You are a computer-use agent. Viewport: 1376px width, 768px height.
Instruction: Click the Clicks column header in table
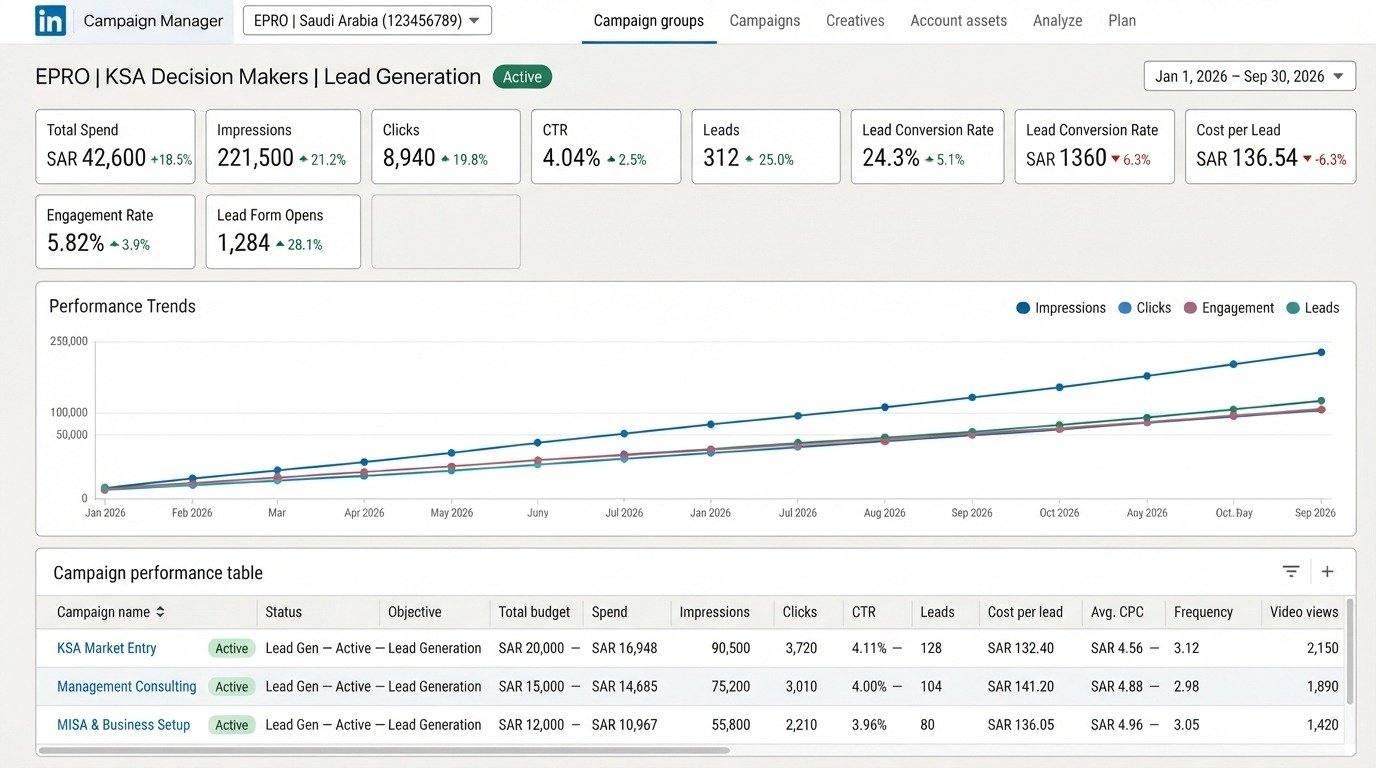(800, 612)
